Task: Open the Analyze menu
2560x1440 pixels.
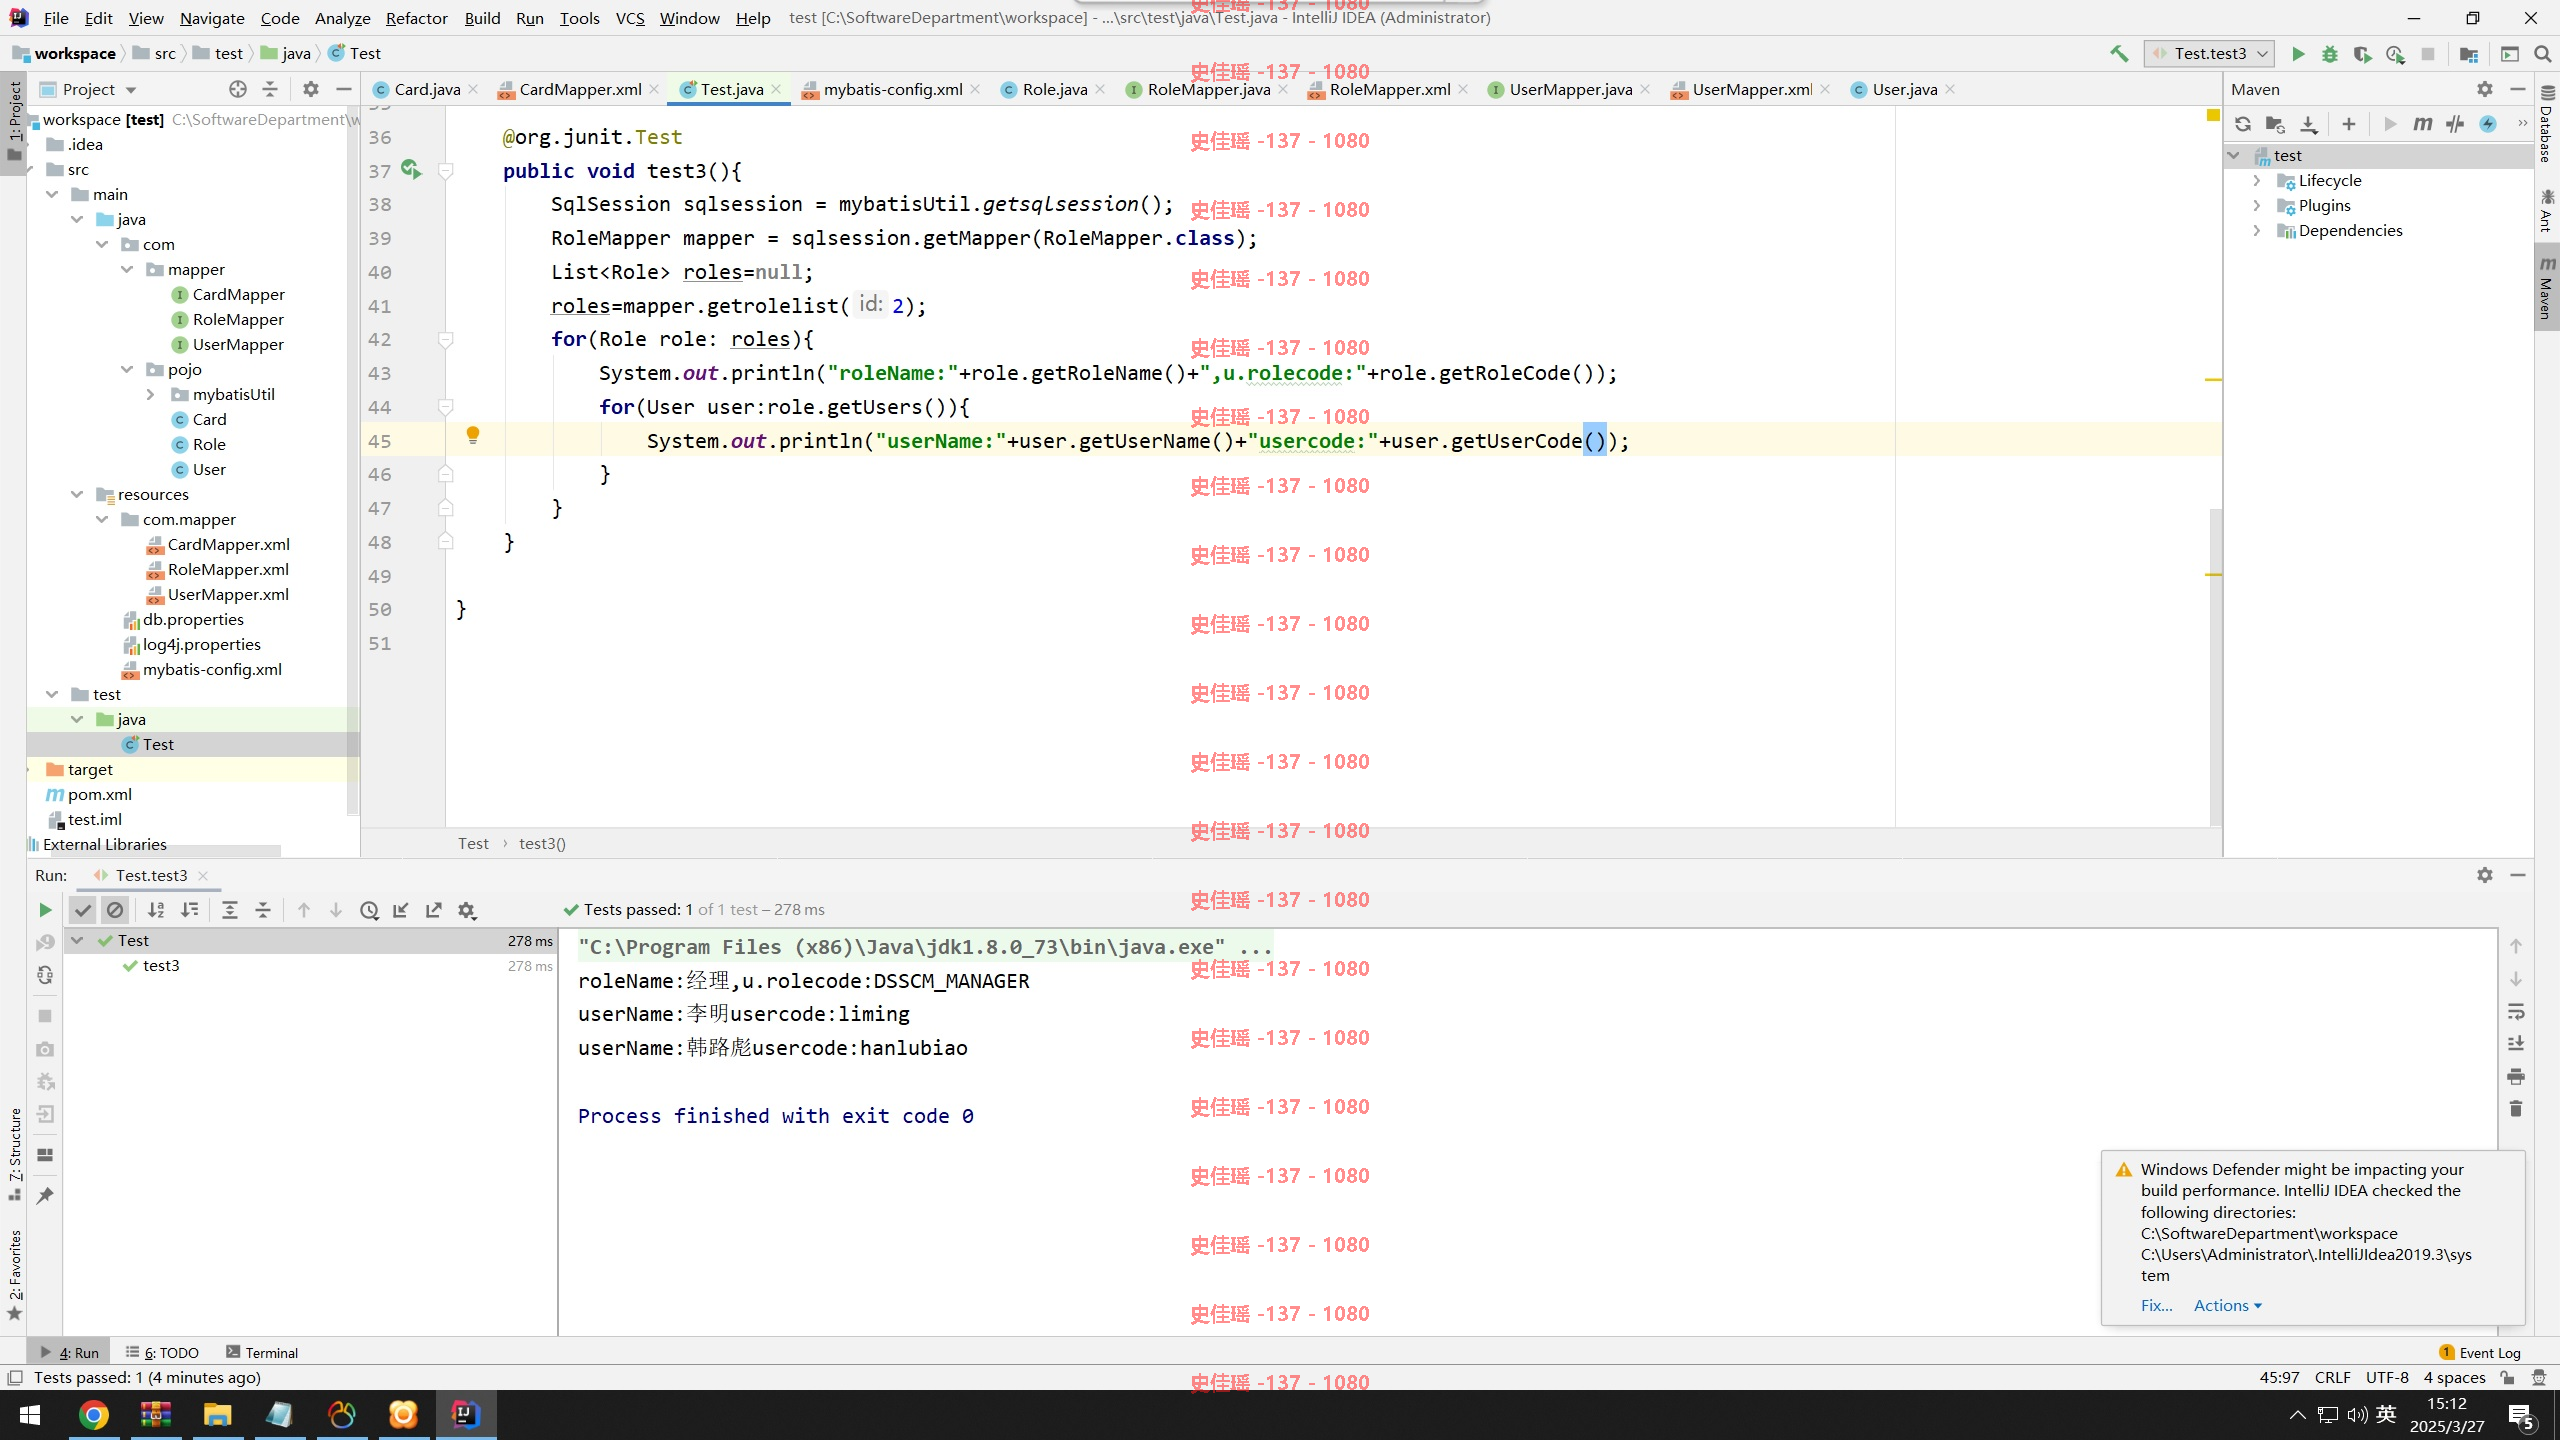Action: point(342,18)
